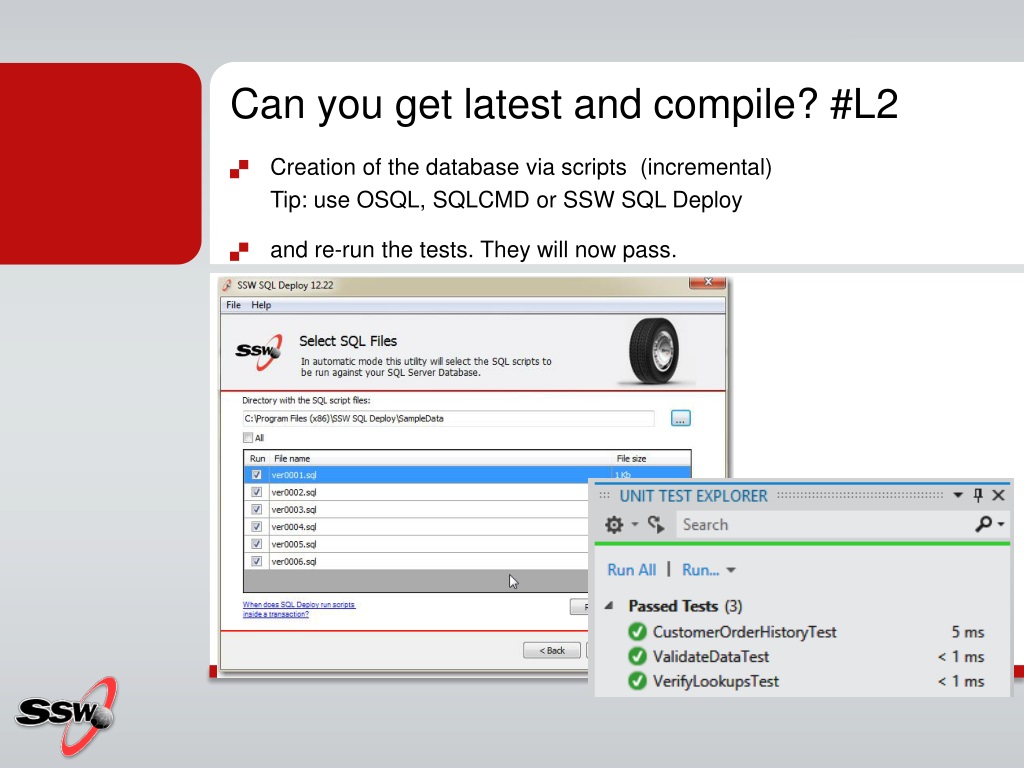Uncheck the ver0001.sql run checkbox
1024x768 pixels.
pos(257,475)
